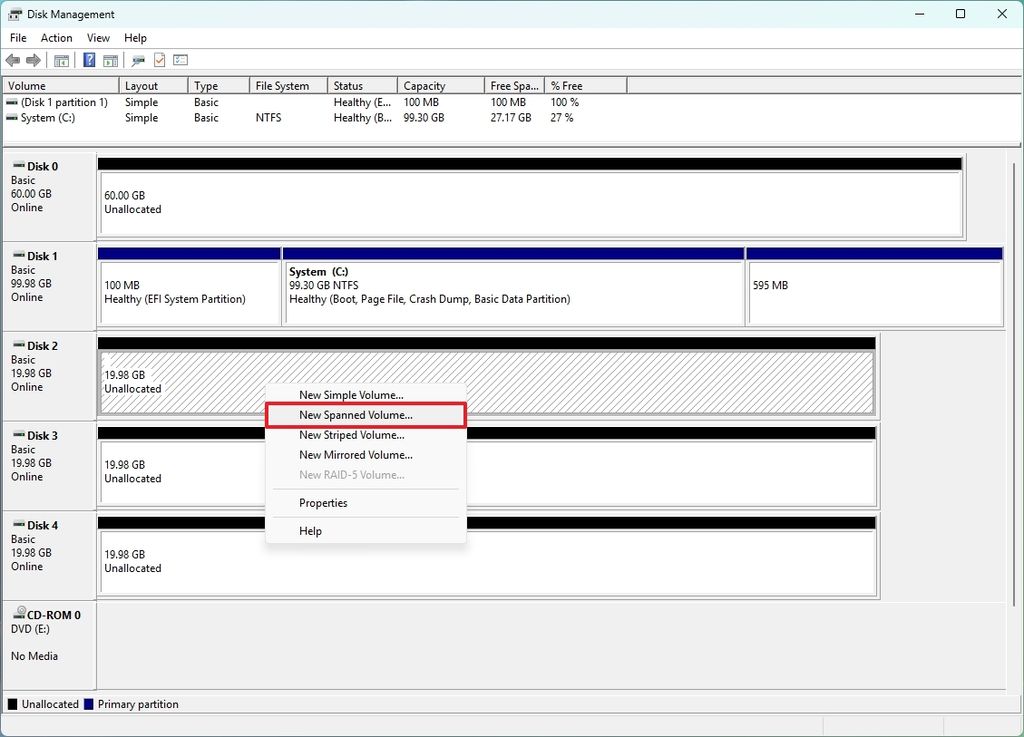Toggle the console tree pane icon
Screen dimensions: 1024x737
pos(61,59)
